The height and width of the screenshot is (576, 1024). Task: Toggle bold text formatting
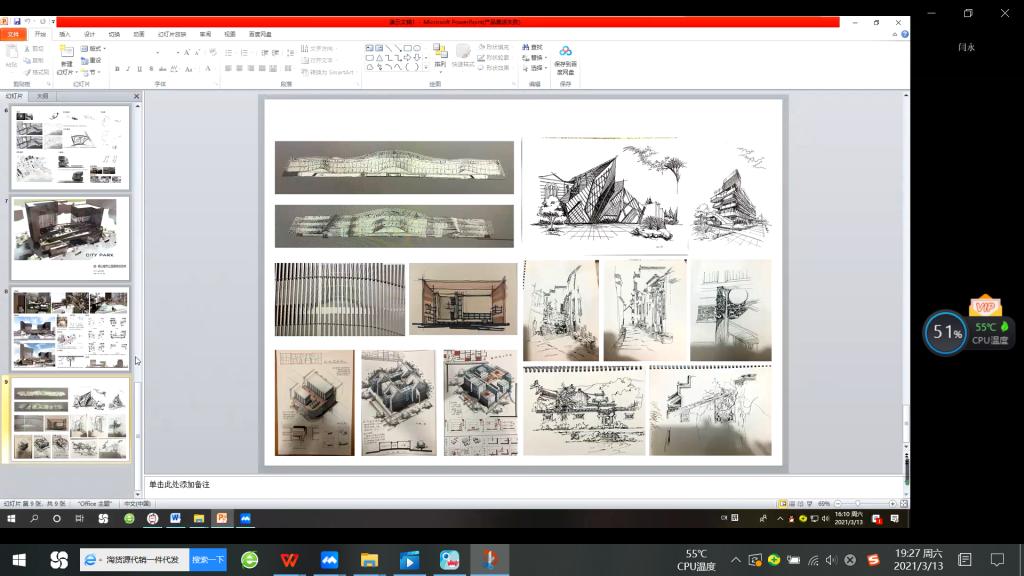click(117, 69)
